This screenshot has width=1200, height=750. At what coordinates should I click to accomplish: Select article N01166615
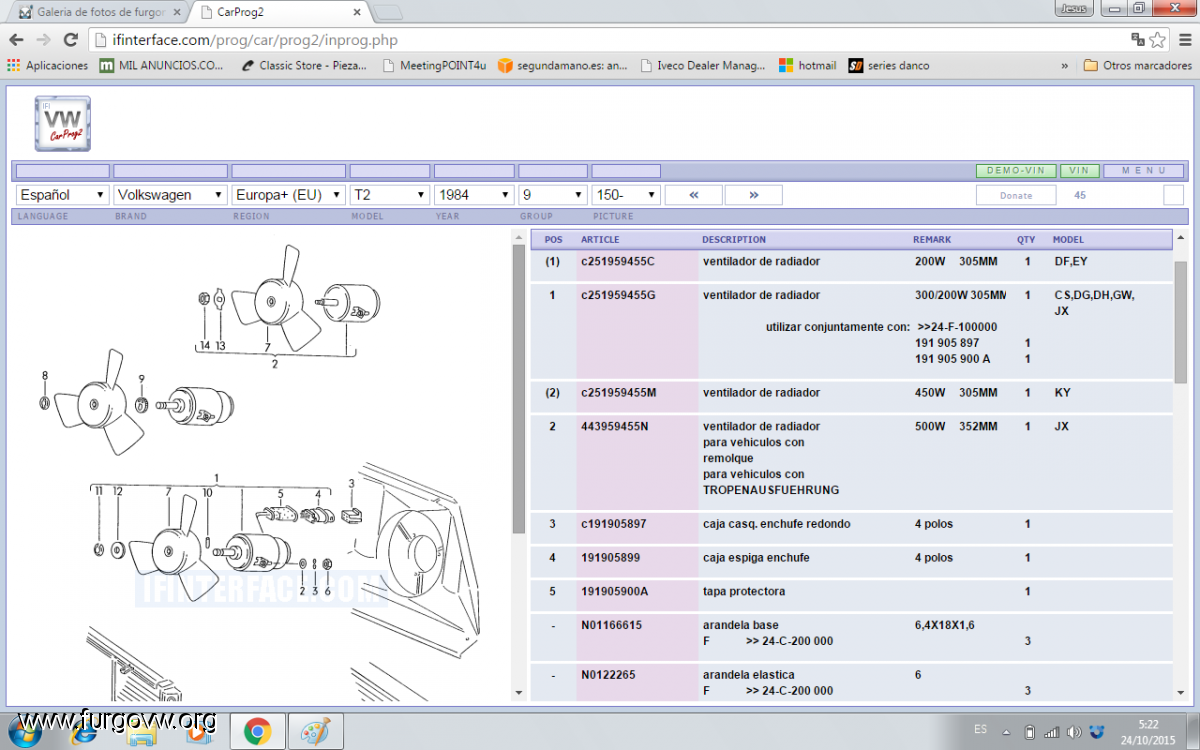[611, 625]
